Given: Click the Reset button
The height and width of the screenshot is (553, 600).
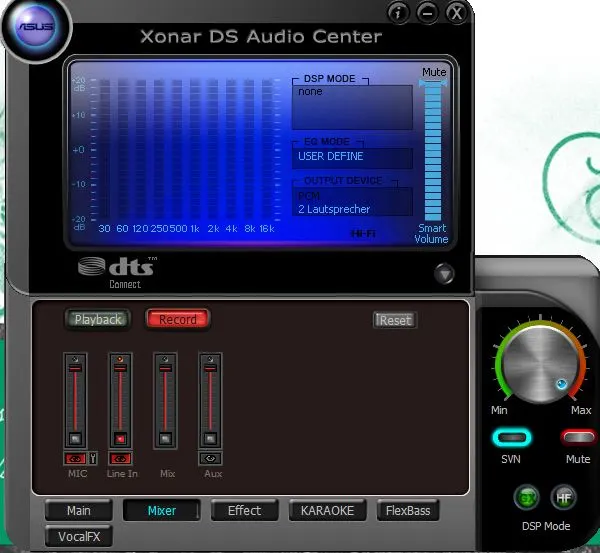Looking at the screenshot, I should (394, 320).
